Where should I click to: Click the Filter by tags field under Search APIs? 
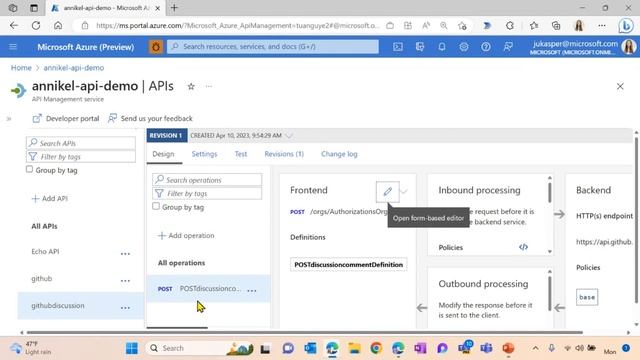(81, 156)
